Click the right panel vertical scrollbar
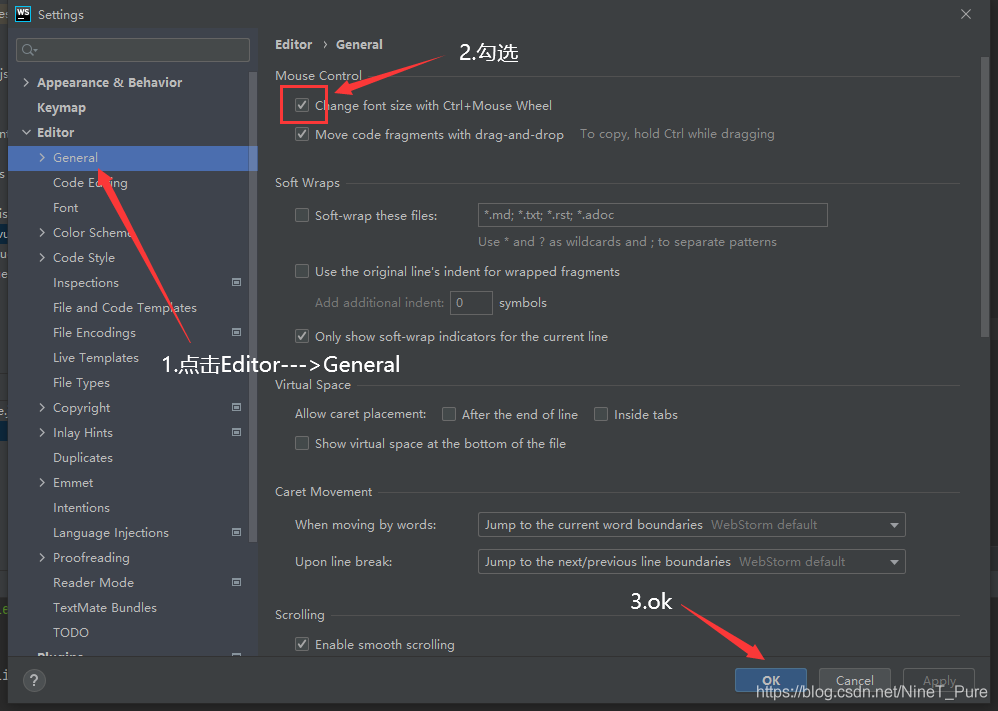This screenshot has width=998, height=711. coord(985,197)
